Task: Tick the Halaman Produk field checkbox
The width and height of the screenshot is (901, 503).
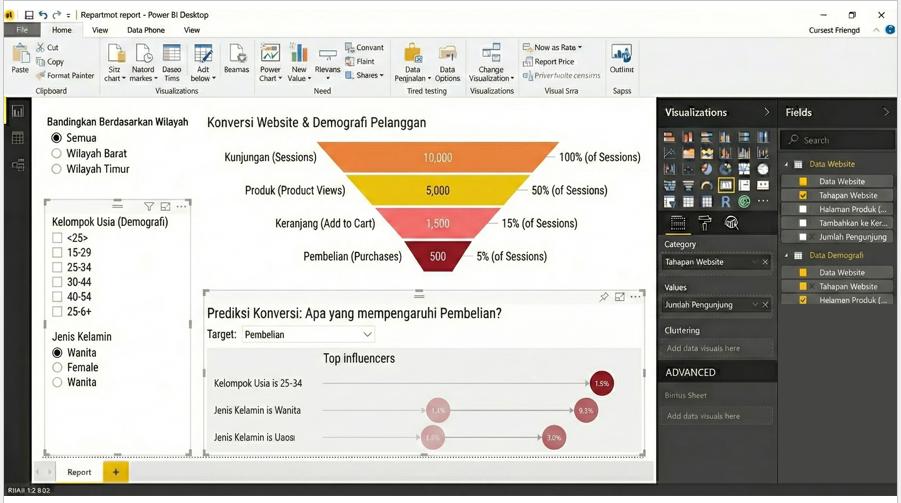Action: 803,209
